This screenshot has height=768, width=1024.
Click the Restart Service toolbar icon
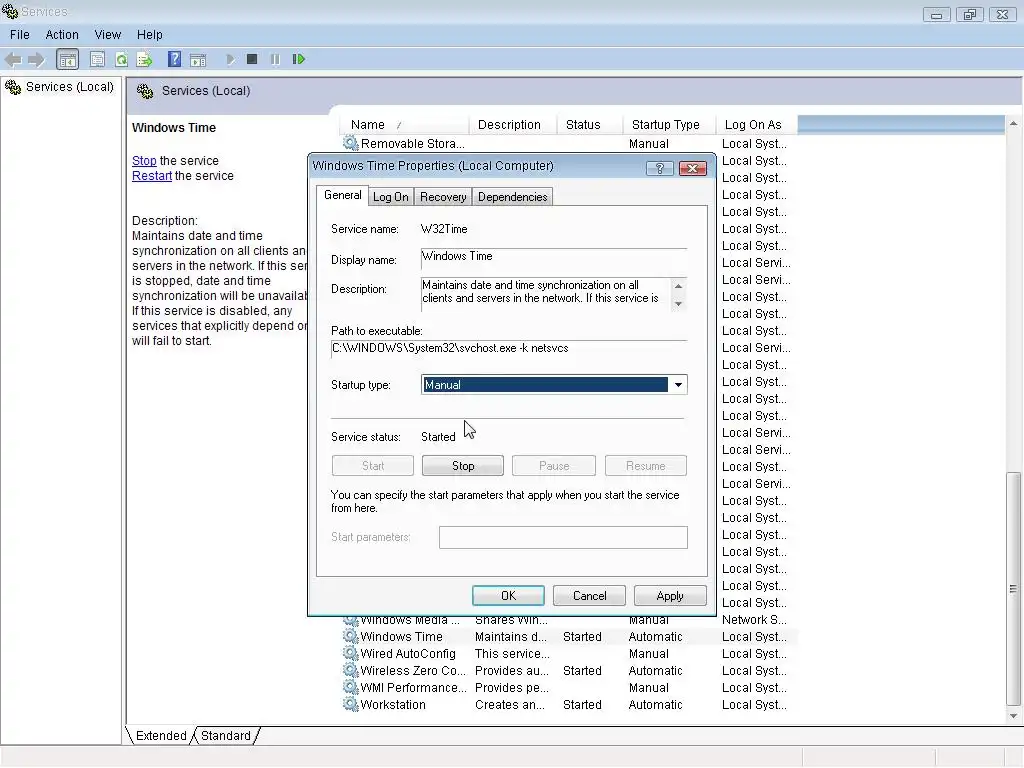298,59
